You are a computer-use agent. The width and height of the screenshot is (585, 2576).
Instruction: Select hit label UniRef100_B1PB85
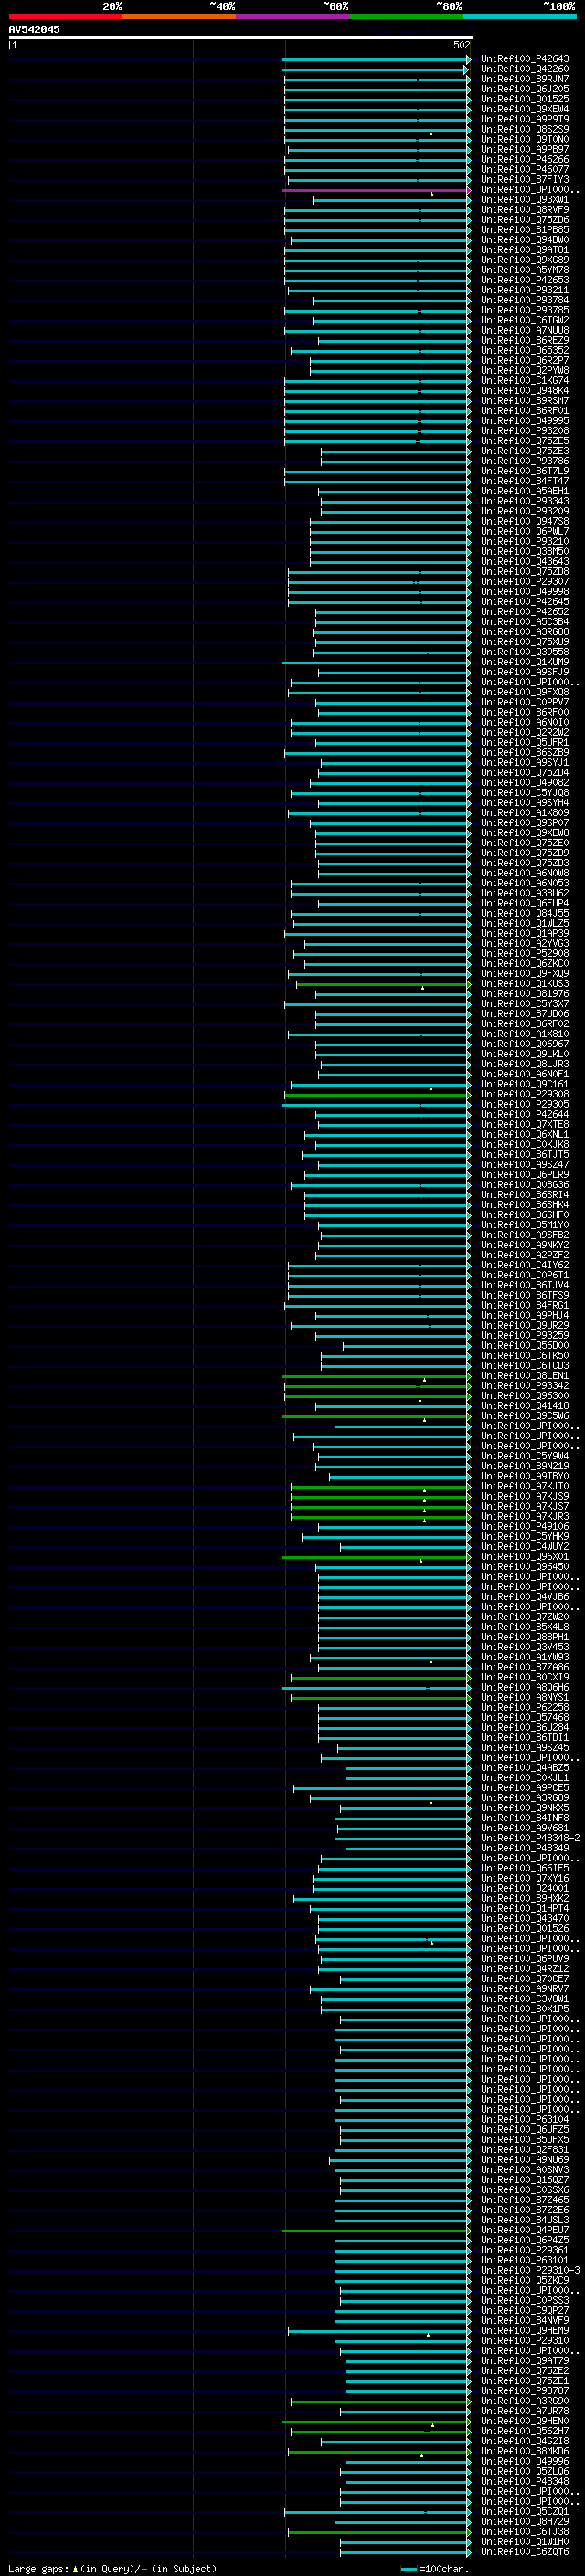(525, 230)
